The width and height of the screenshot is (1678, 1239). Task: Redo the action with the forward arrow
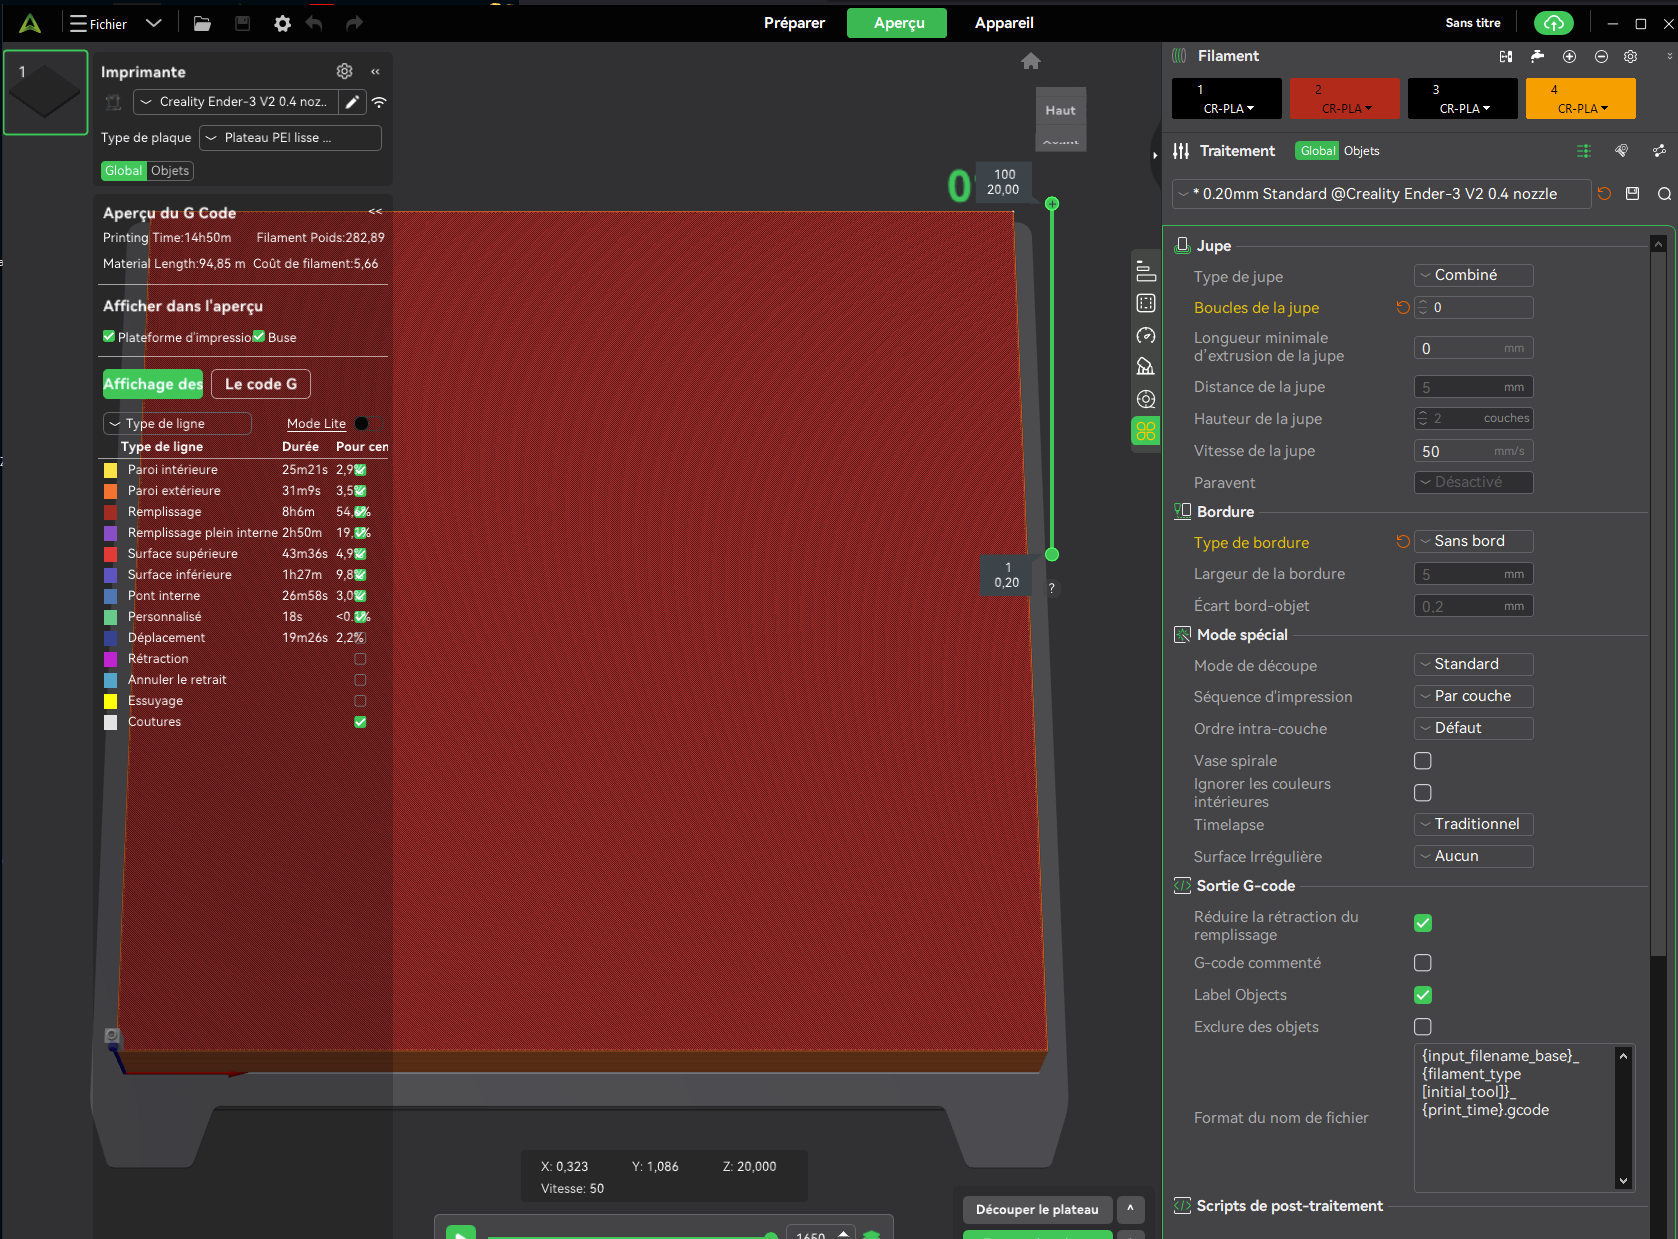pyautogui.click(x=354, y=23)
